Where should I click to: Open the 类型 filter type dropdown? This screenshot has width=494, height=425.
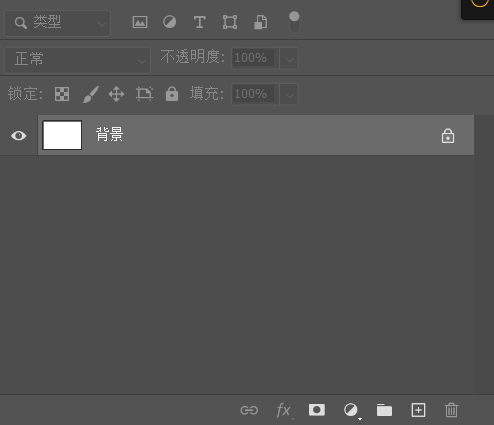point(57,23)
